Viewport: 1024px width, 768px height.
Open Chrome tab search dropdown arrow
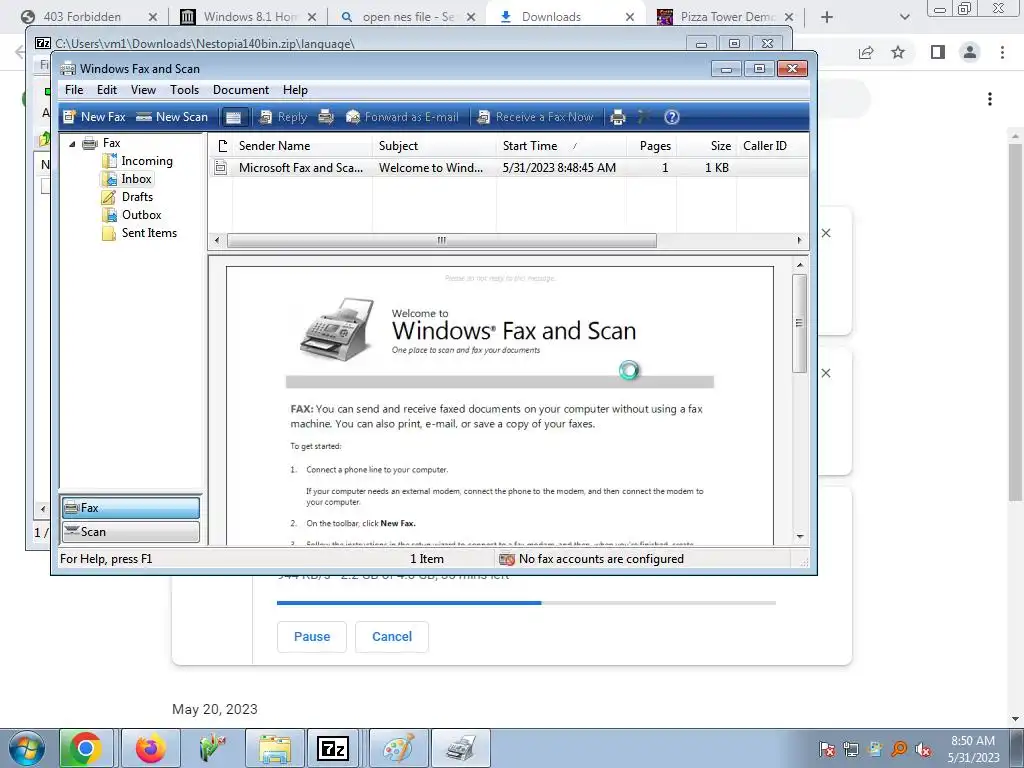[x=904, y=17]
